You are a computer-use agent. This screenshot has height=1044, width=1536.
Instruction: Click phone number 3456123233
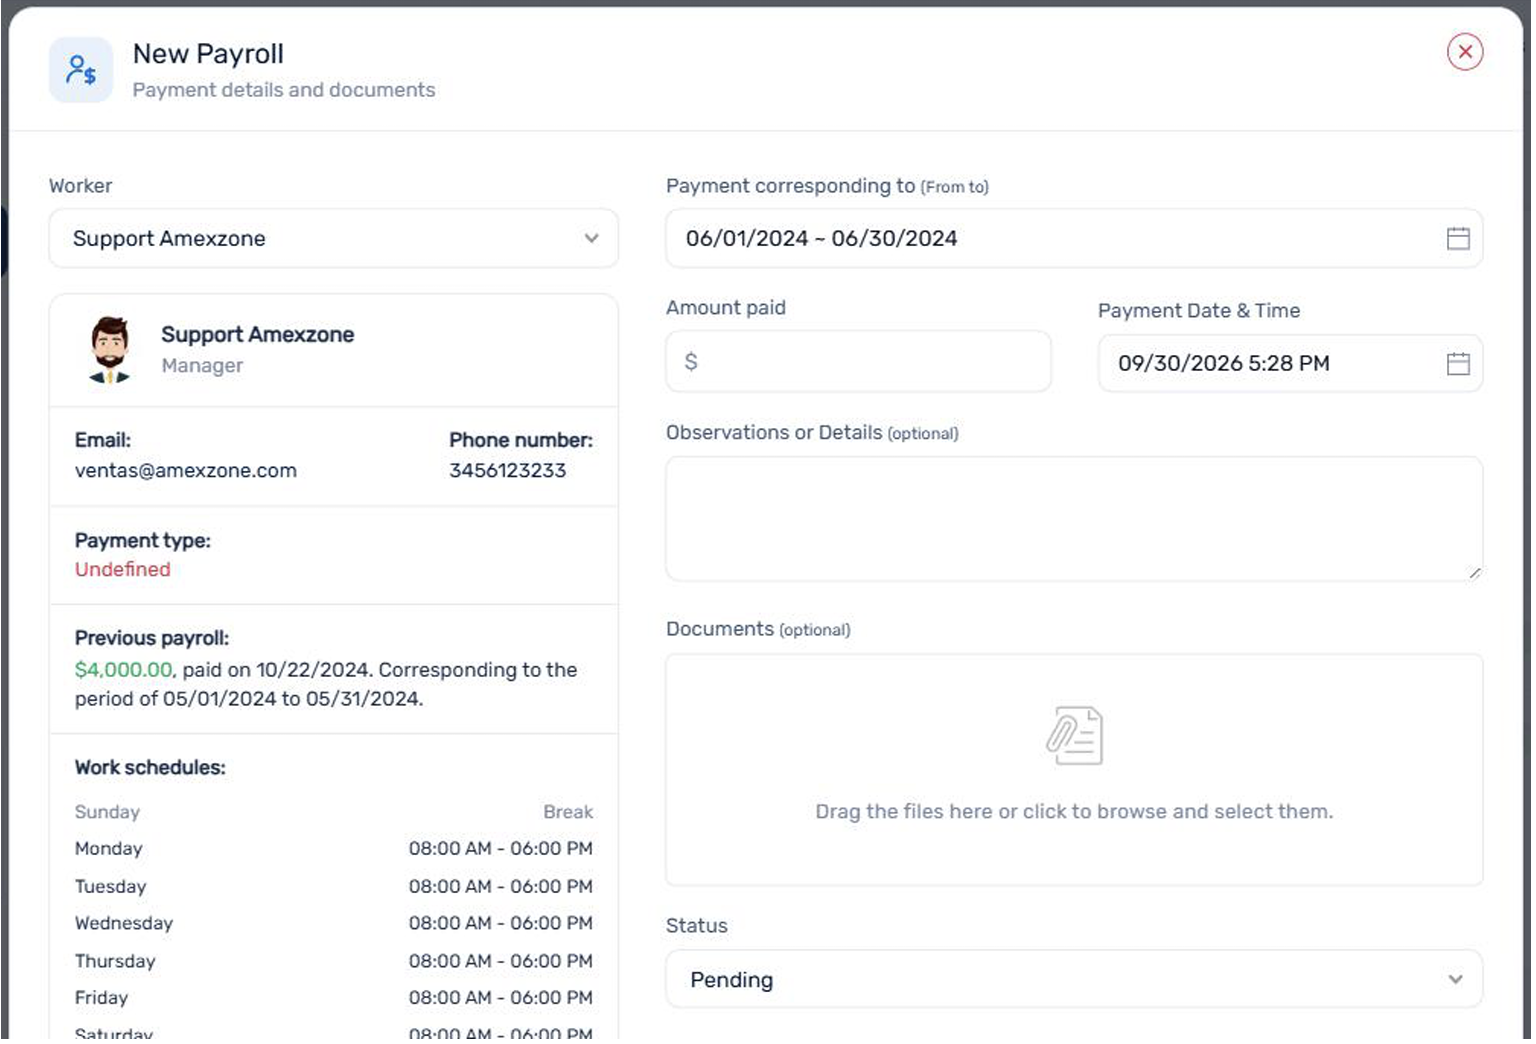click(x=507, y=470)
